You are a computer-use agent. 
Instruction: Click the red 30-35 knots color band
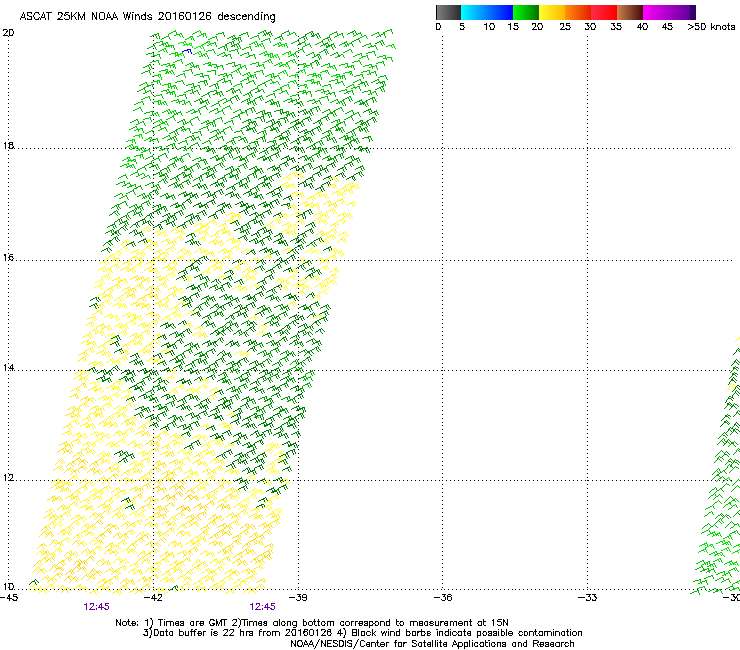(604, 12)
